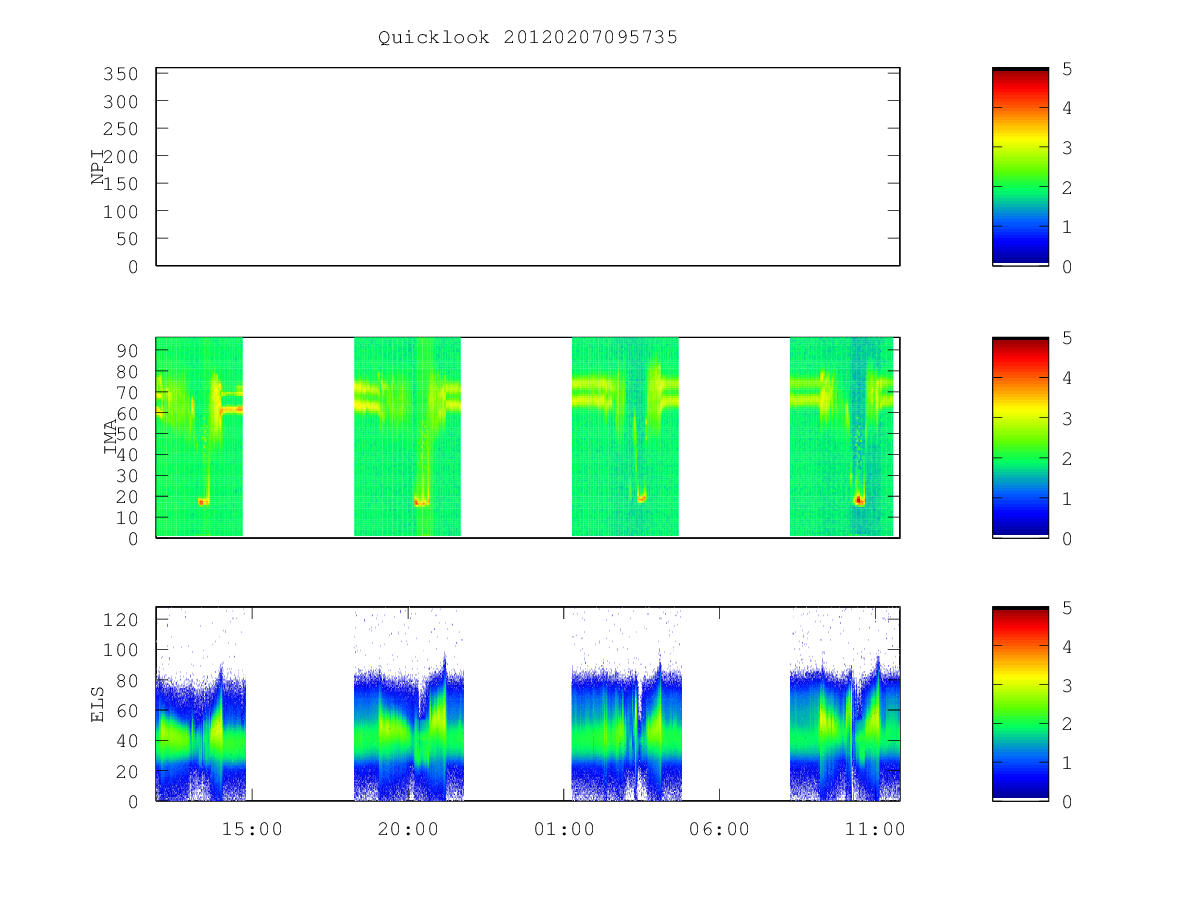Click the 70 tick on IMA axis
The width and height of the screenshot is (1200, 900).
126,392
